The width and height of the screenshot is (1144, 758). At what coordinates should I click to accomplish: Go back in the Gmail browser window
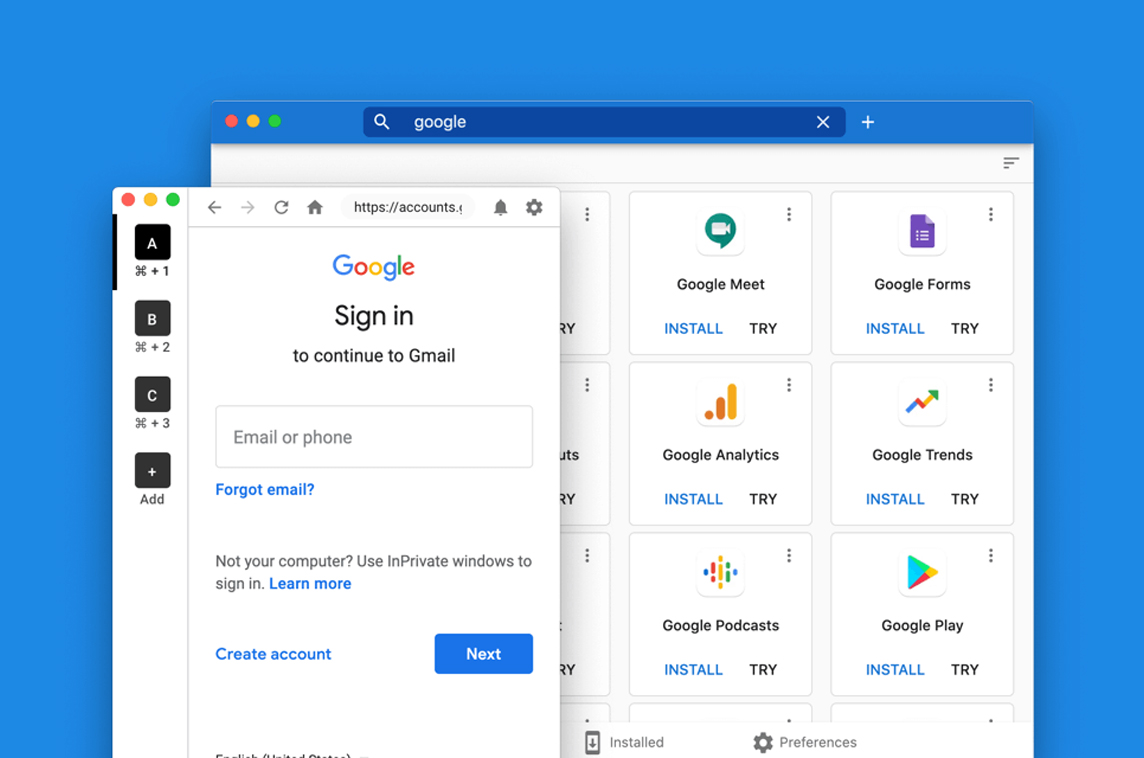(x=214, y=207)
